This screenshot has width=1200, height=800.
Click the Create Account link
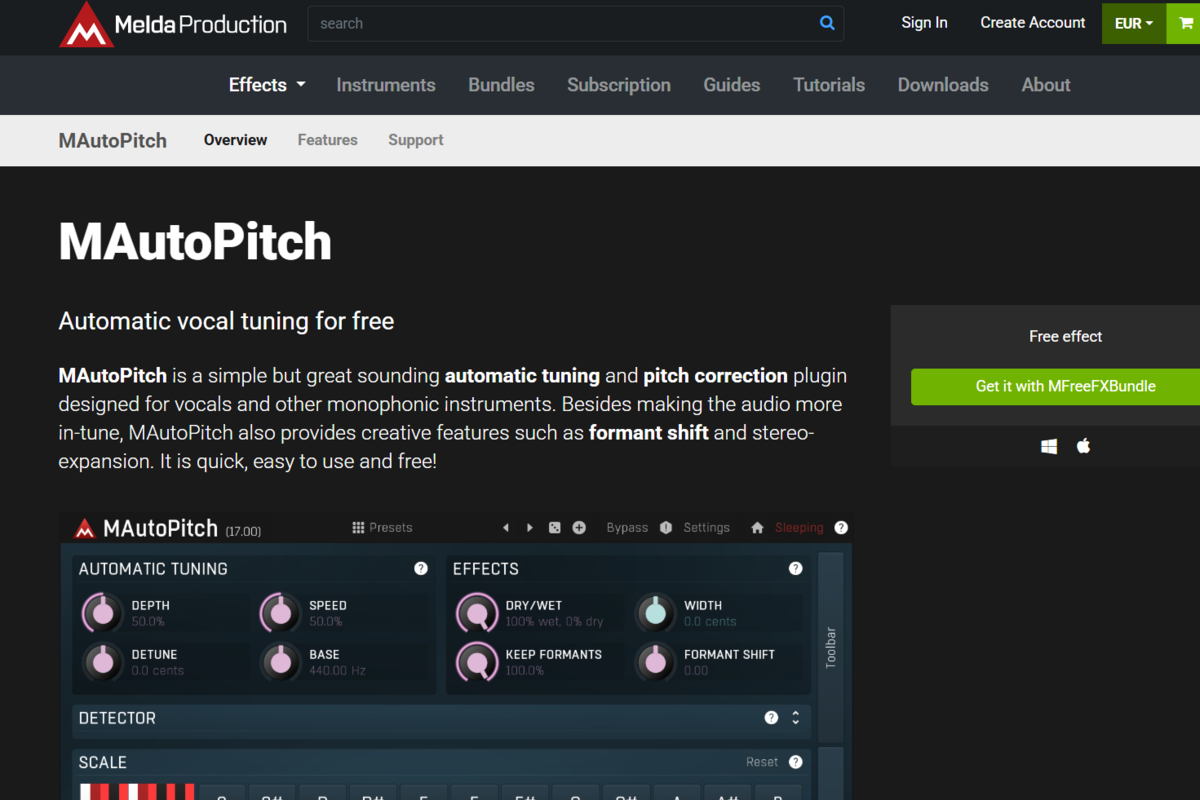pos(1032,23)
